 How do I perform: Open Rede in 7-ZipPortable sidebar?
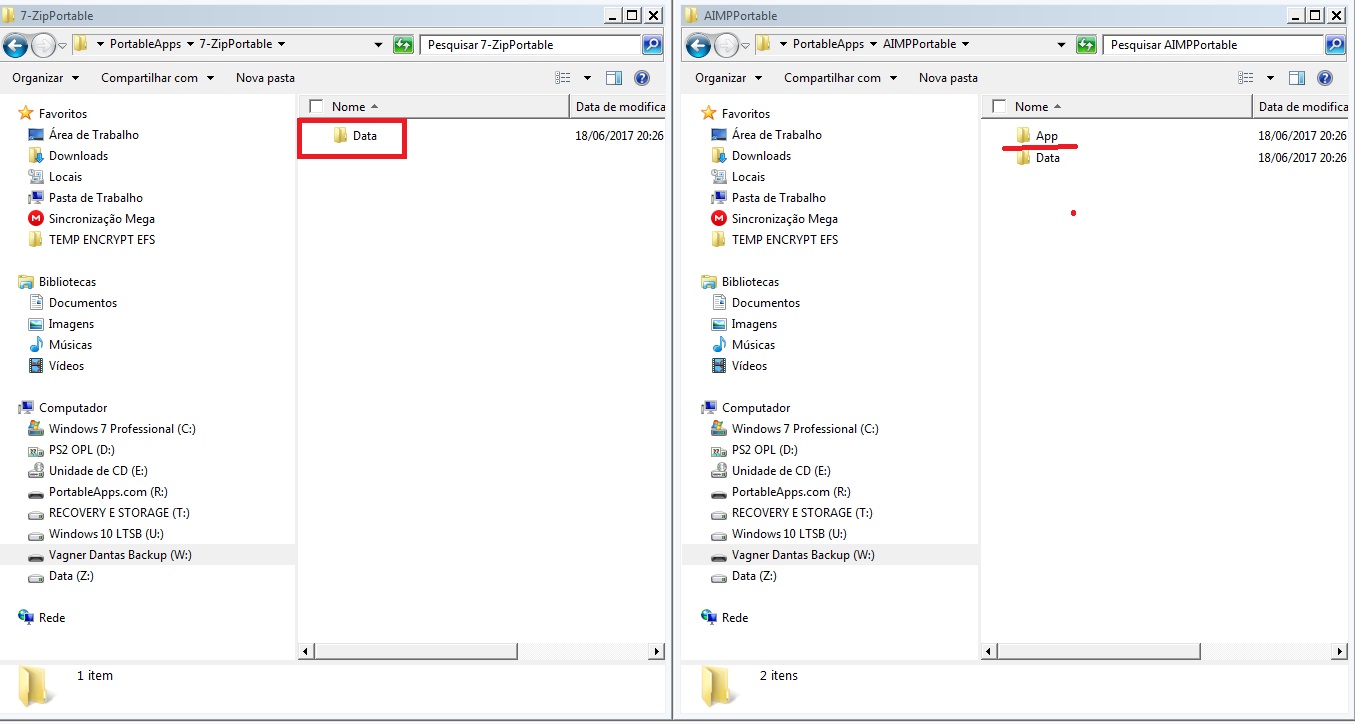tap(41, 618)
